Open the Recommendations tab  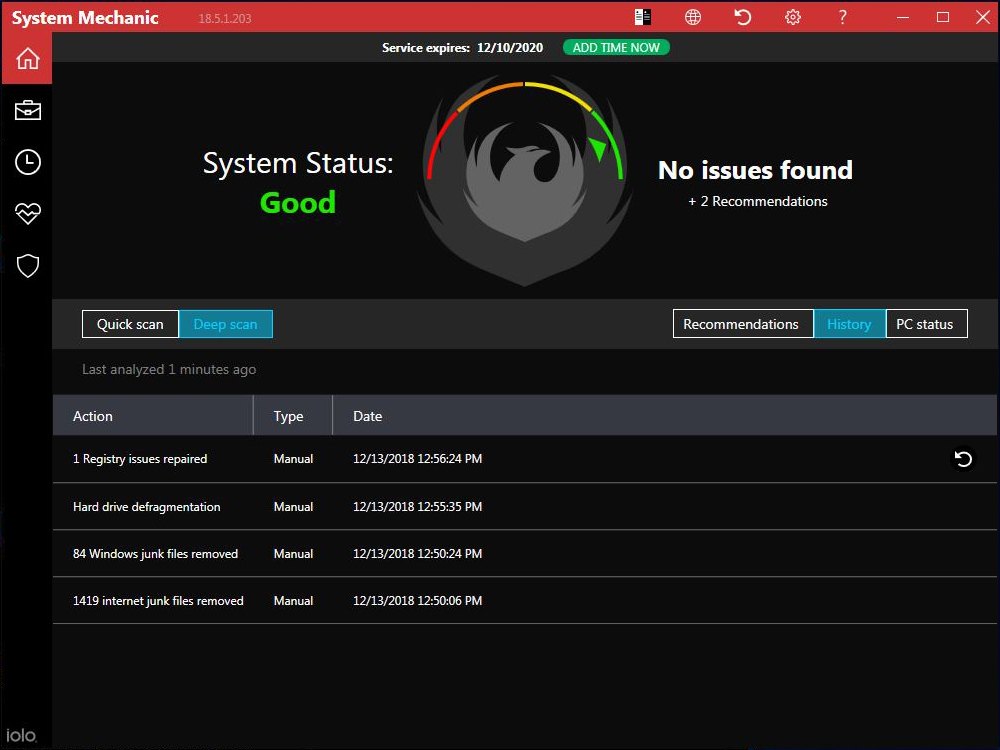(x=742, y=324)
